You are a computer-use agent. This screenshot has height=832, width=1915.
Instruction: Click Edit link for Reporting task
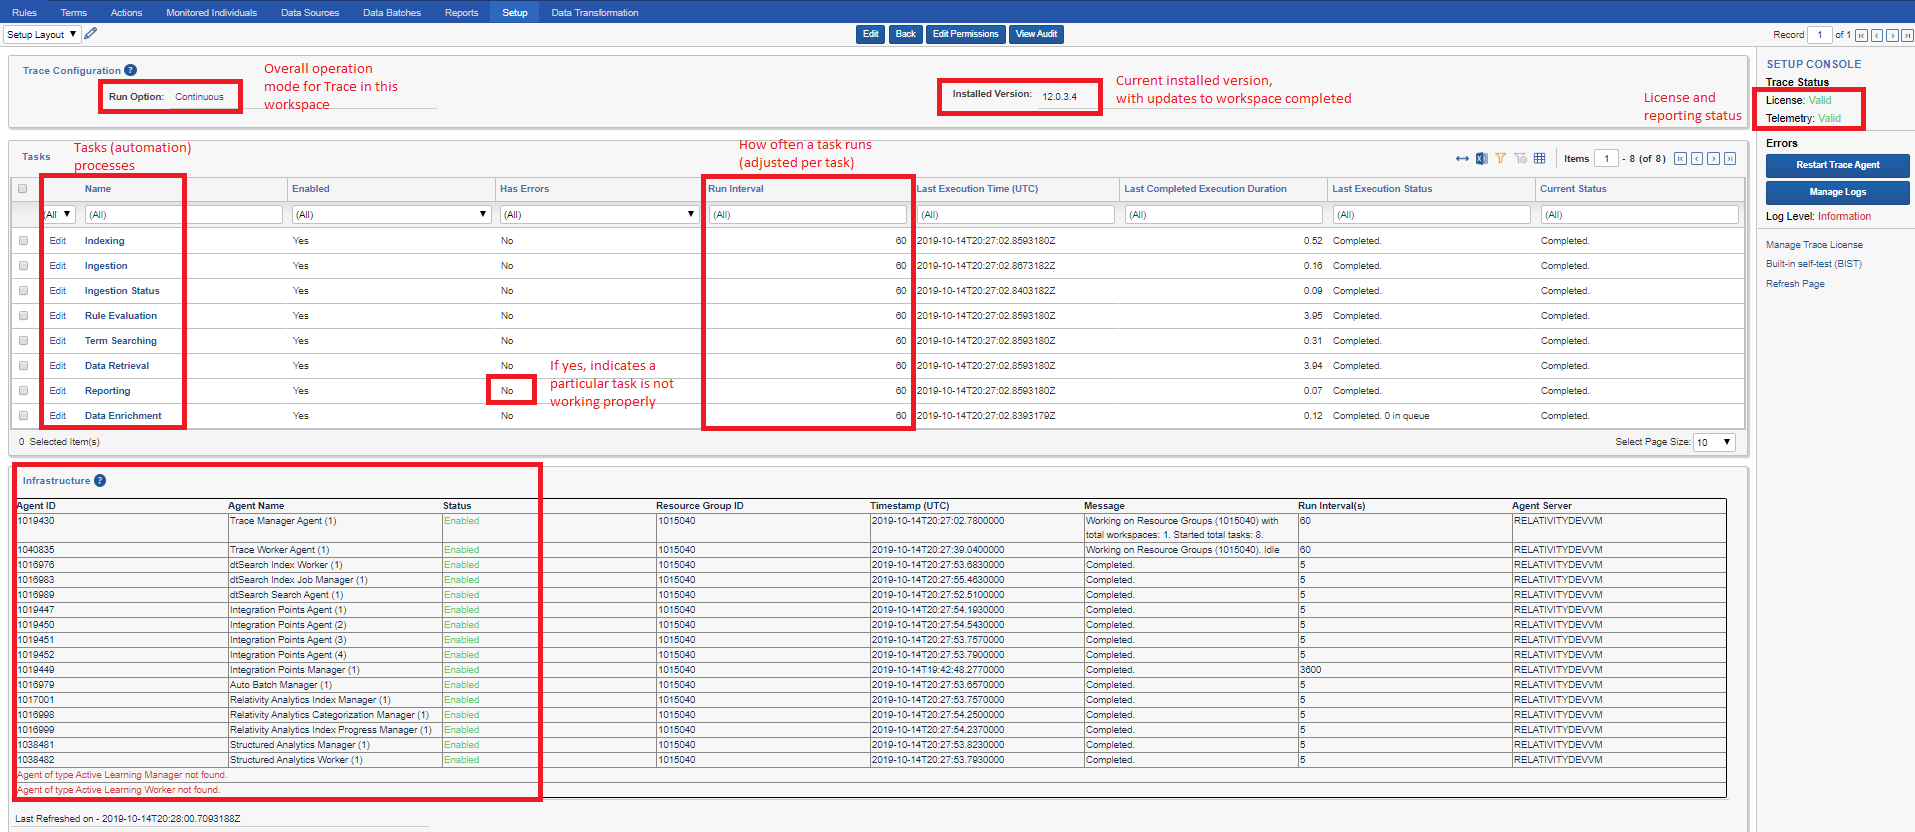(x=58, y=391)
